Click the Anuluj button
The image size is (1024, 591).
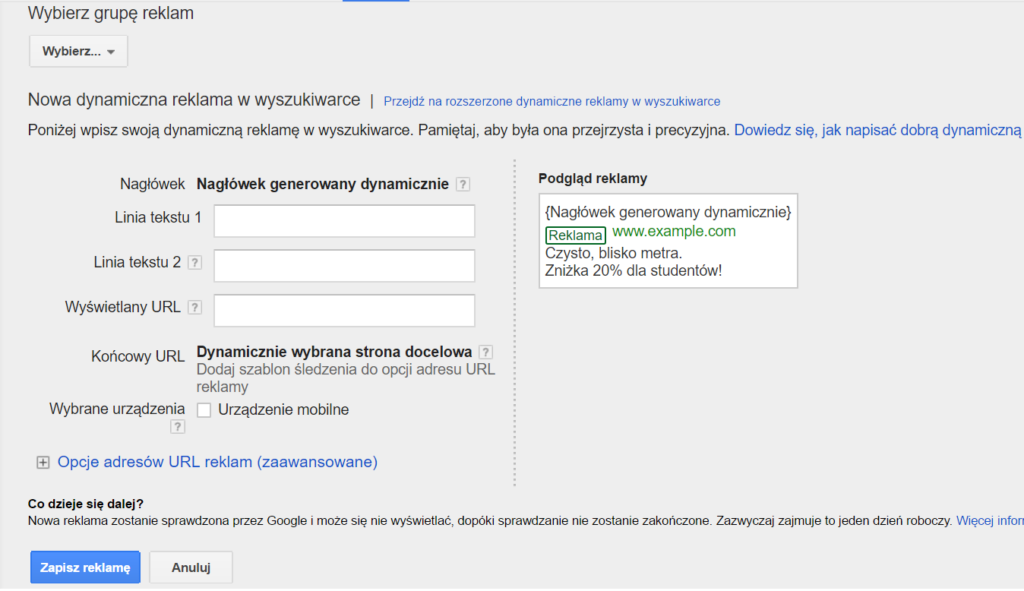(190, 566)
